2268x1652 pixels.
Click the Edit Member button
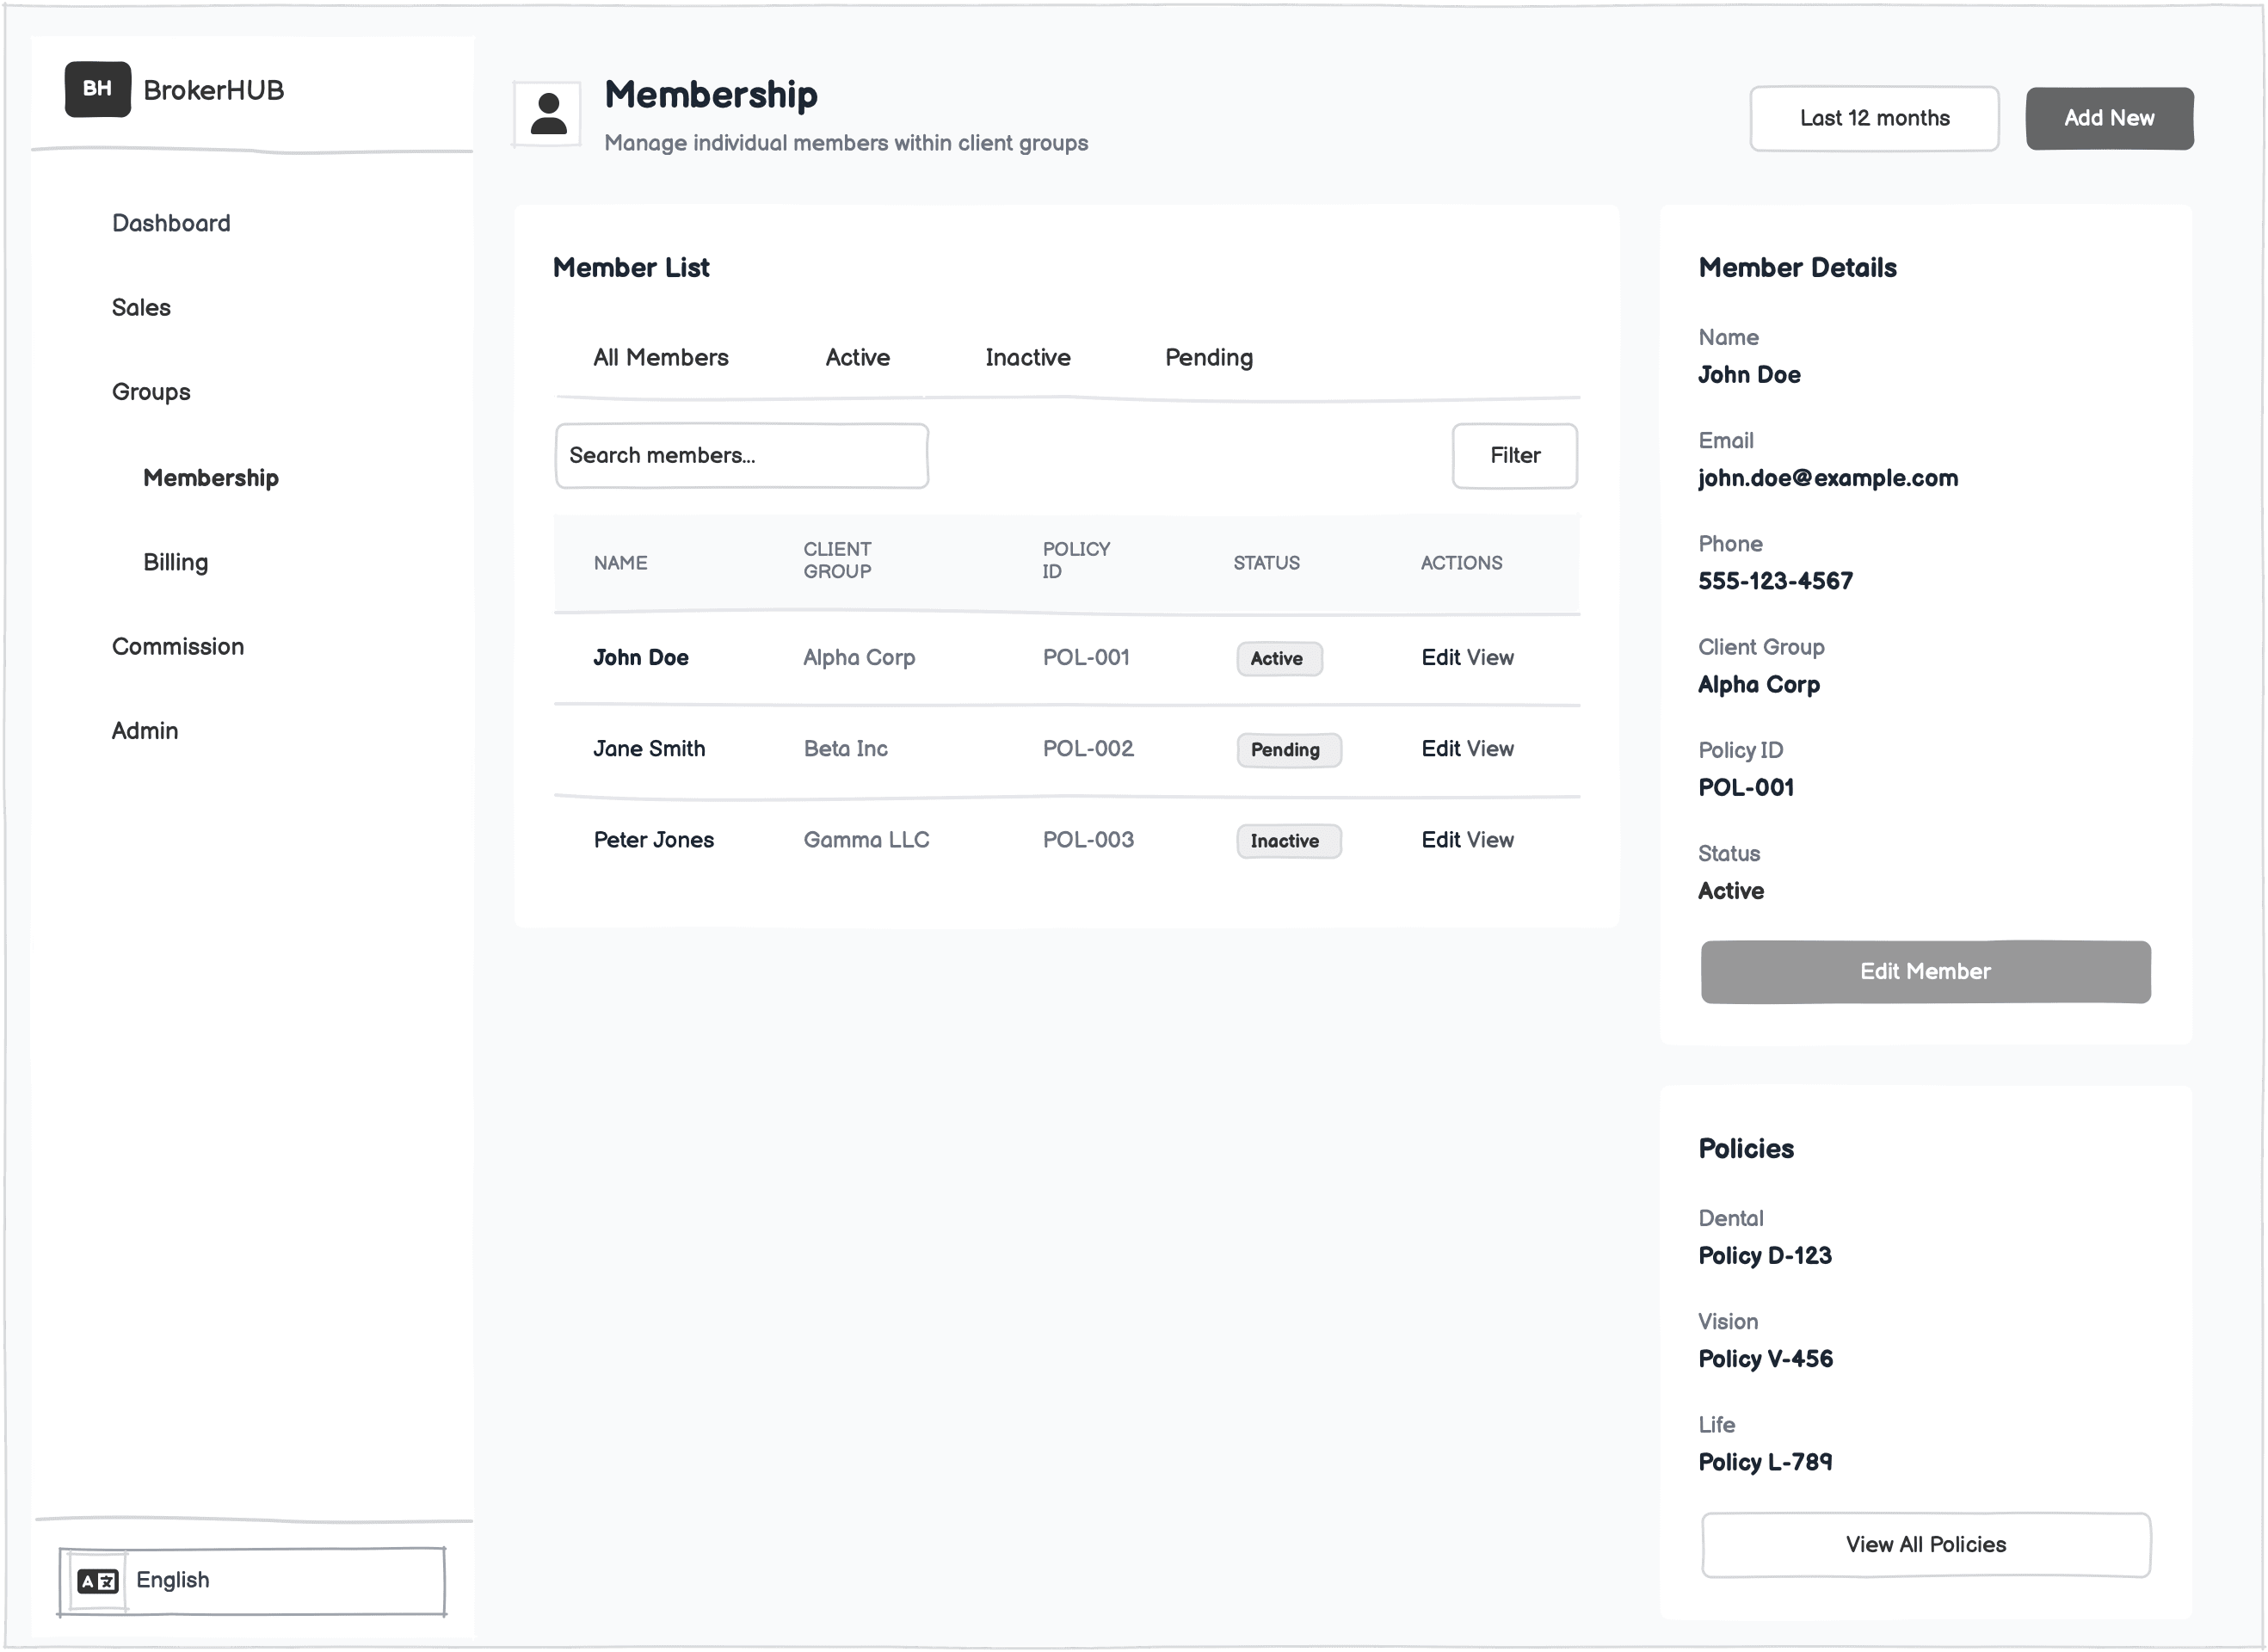pyautogui.click(x=1924, y=971)
